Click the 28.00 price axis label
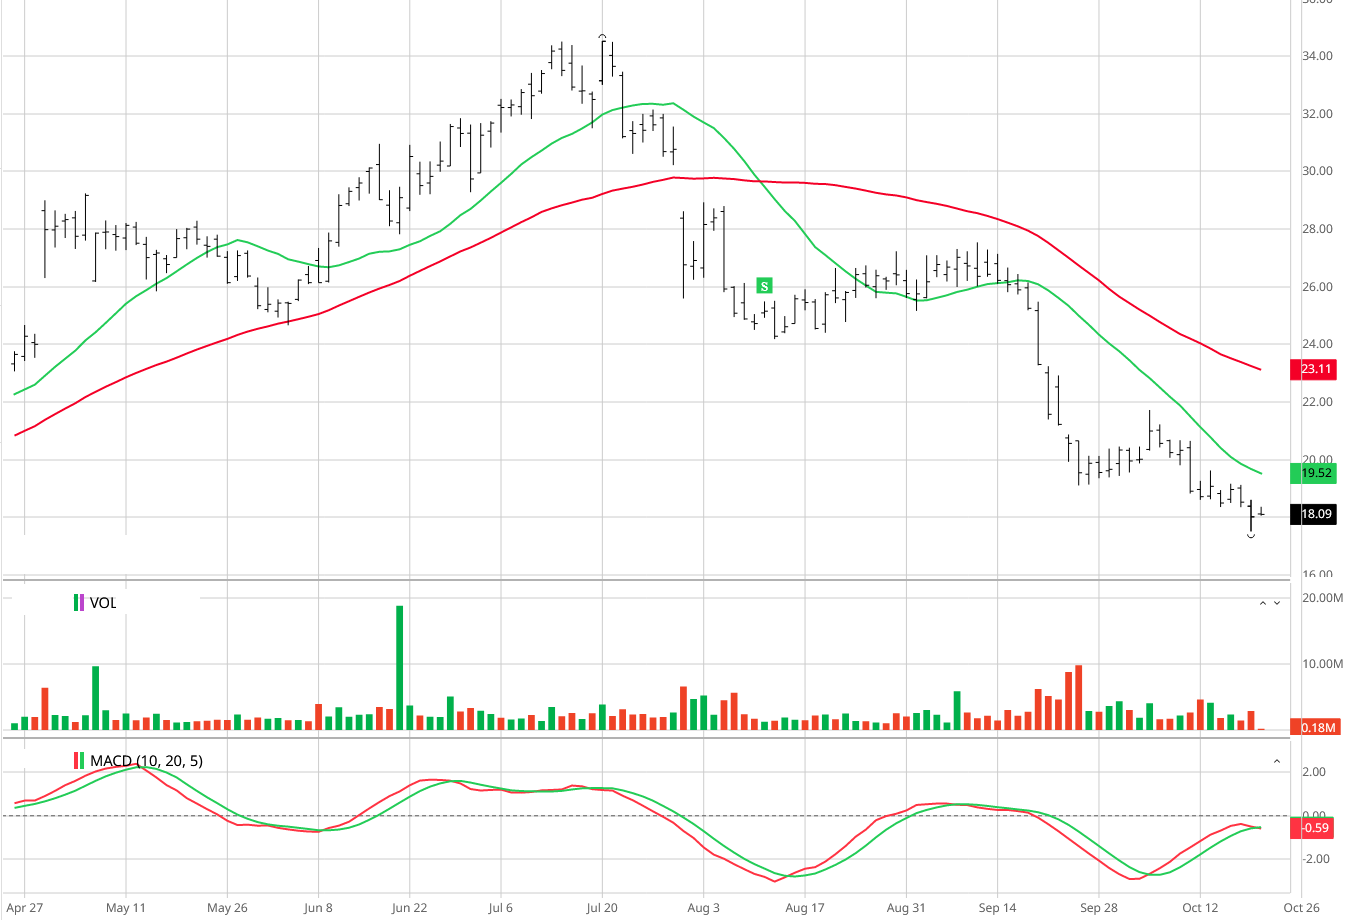The height and width of the screenshot is (920, 1354). (1317, 229)
